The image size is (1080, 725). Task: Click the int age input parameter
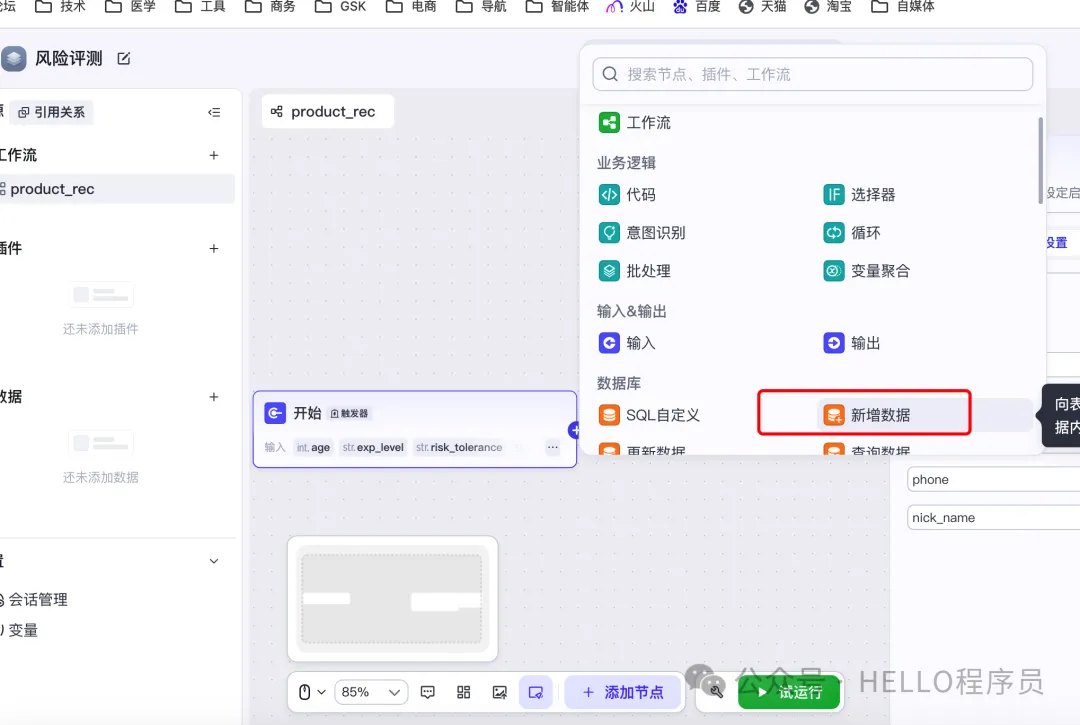pos(313,448)
